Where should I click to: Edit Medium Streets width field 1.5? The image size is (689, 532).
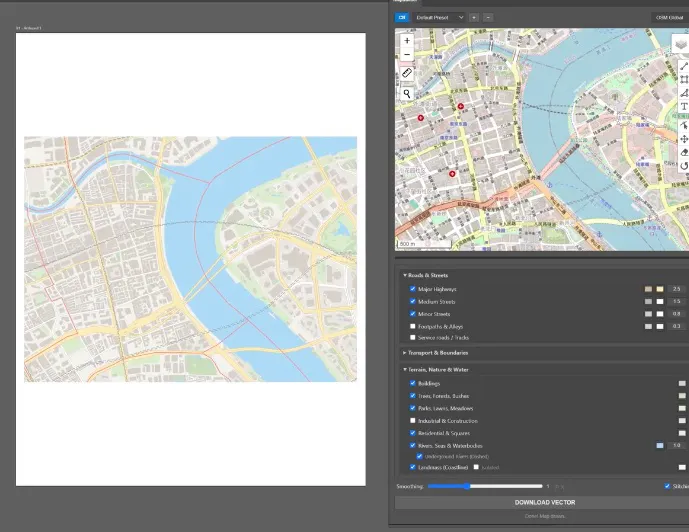(x=676, y=301)
